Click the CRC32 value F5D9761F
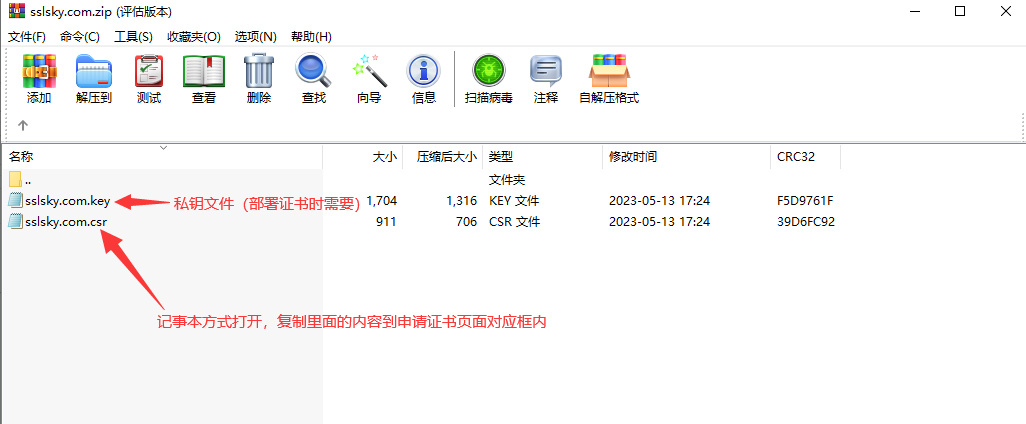1026x424 pixels. pos(805,200)
